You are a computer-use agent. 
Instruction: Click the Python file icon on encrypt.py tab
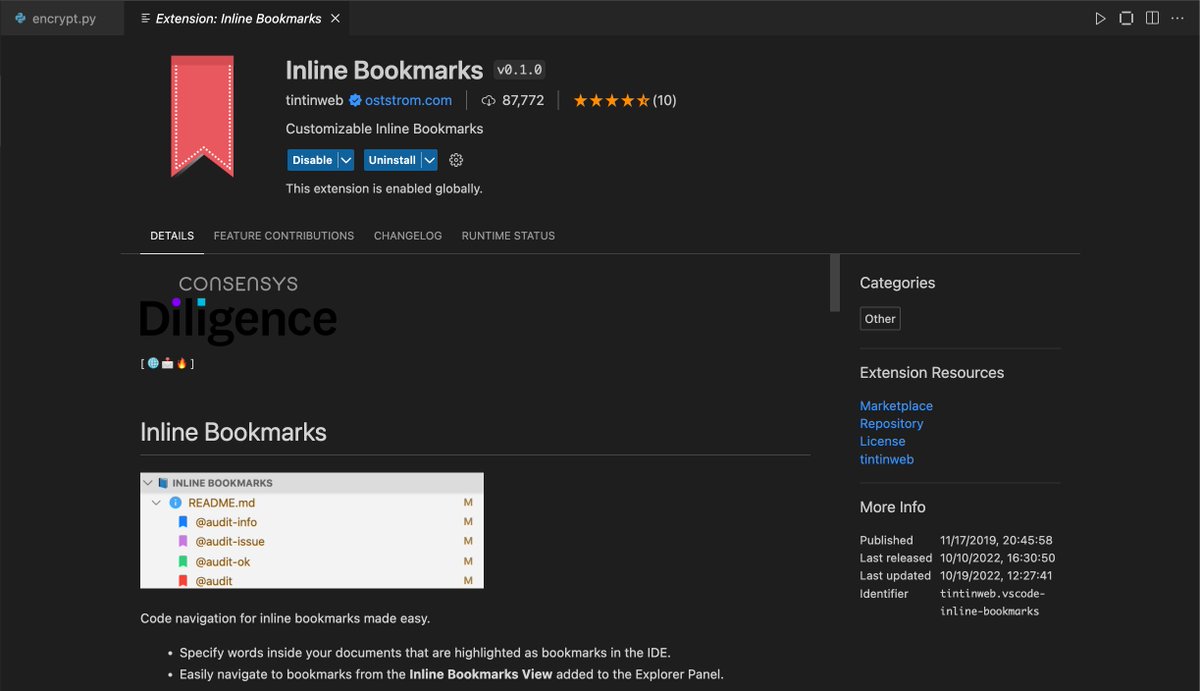(x=20, y=18)
